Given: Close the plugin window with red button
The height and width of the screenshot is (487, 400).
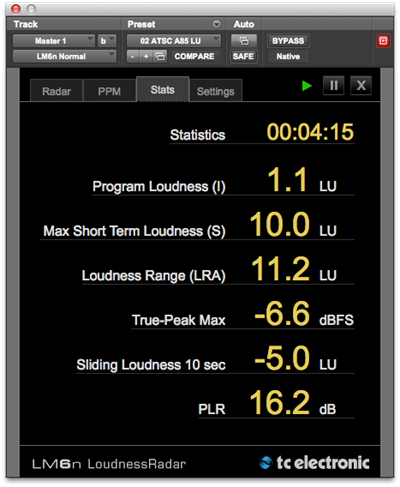Looking at the screenshot, I should [x=16, y=9].
